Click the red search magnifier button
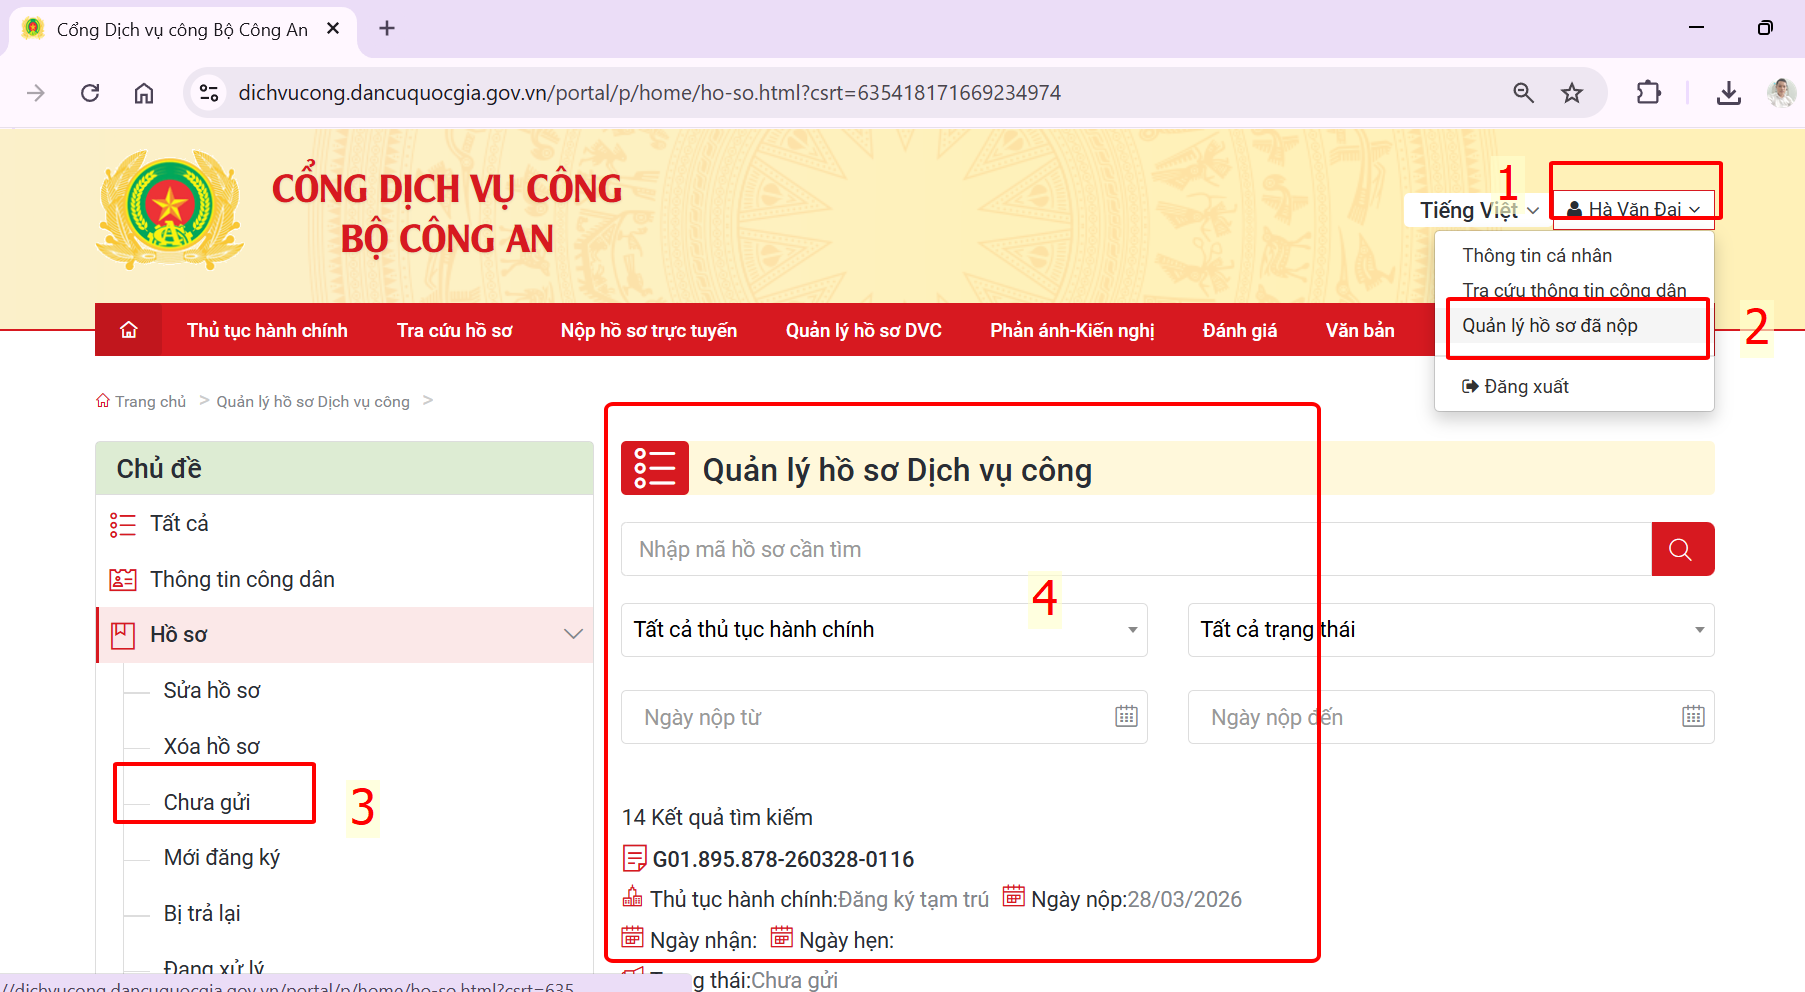1805x992 pixels. point(1682,549)
